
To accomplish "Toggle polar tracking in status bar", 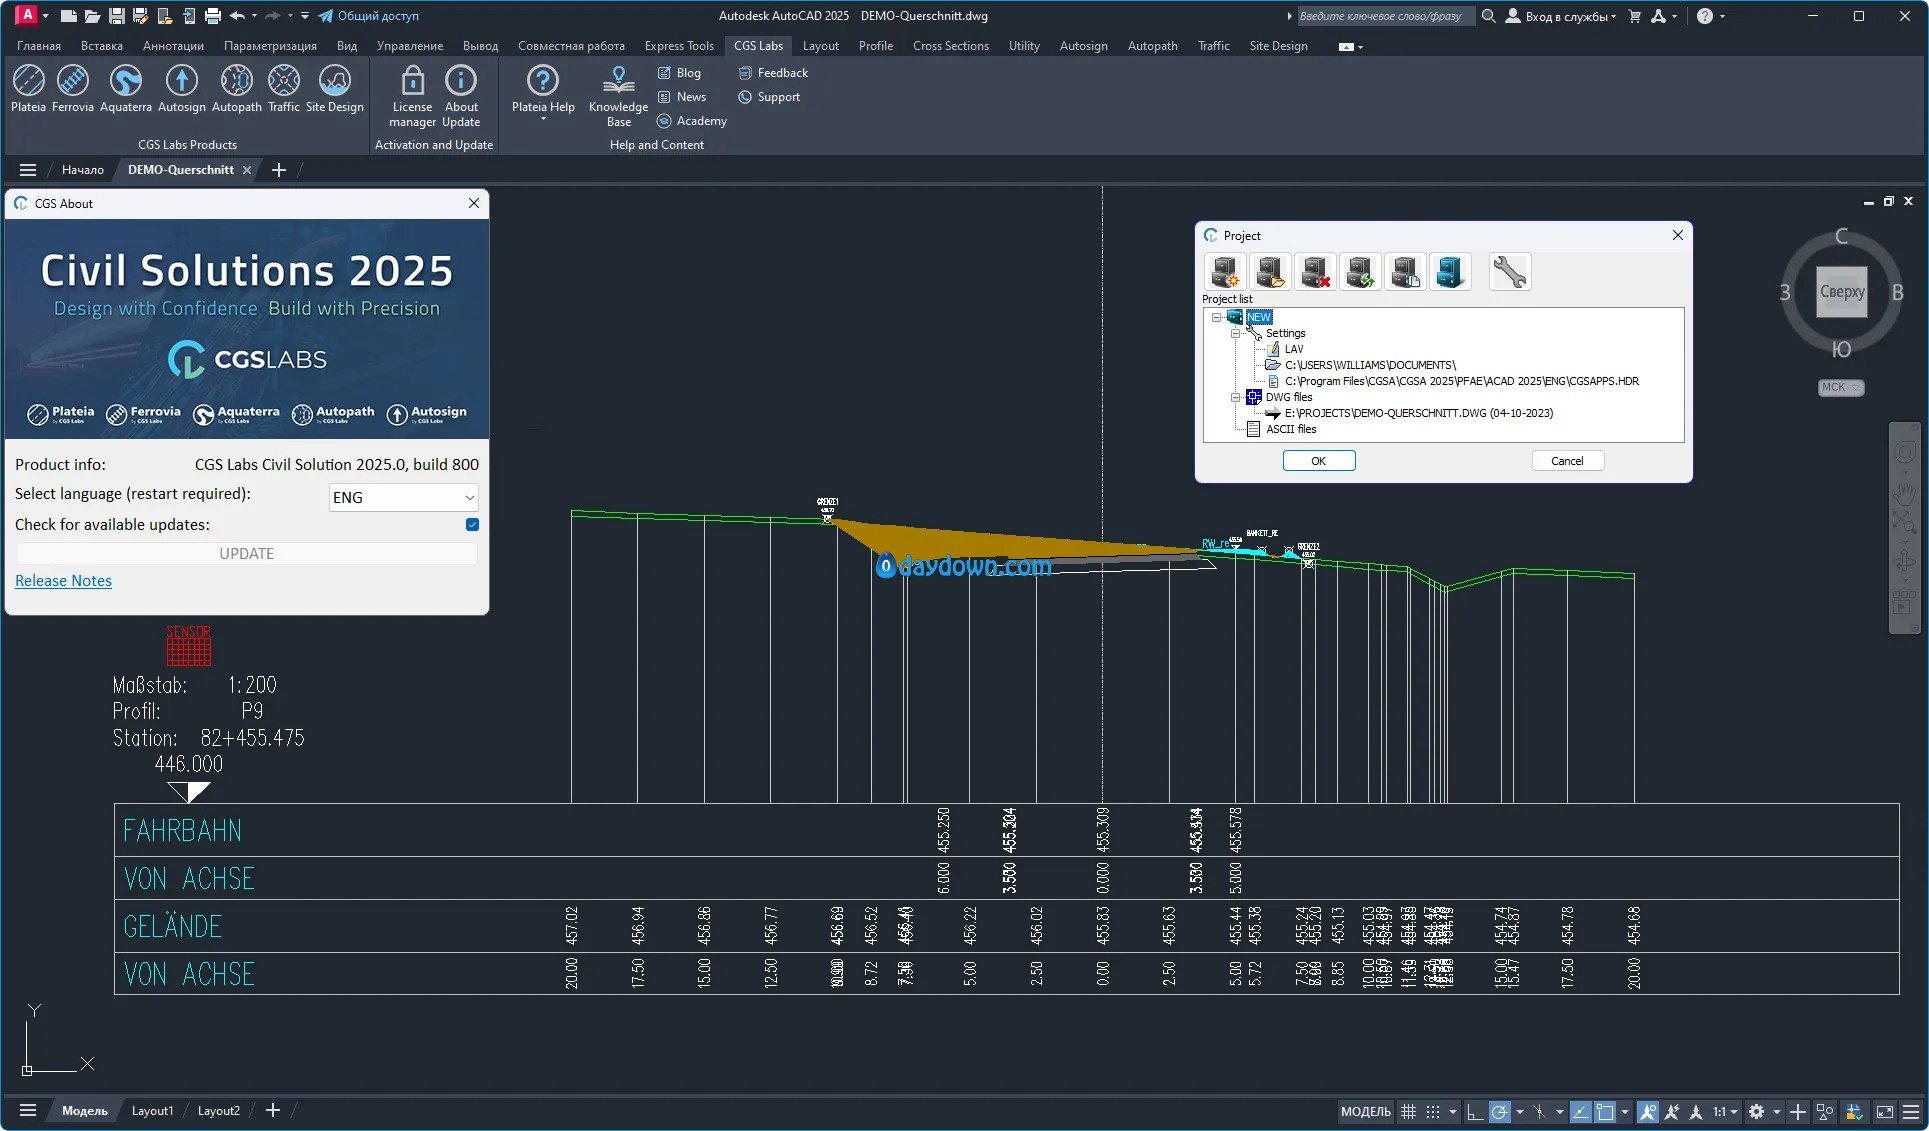I will [x=1499, y=1112].
